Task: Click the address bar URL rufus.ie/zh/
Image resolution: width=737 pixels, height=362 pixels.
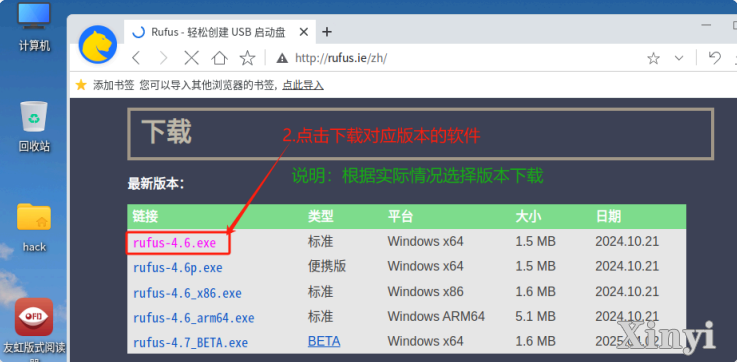Action: [341, 58]
